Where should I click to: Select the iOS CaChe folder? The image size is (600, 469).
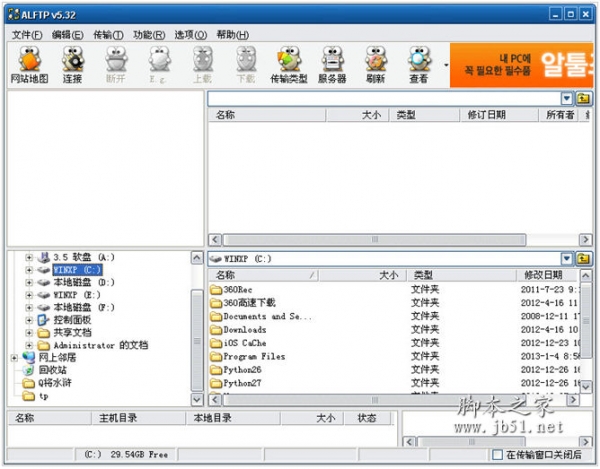(238, 343)
